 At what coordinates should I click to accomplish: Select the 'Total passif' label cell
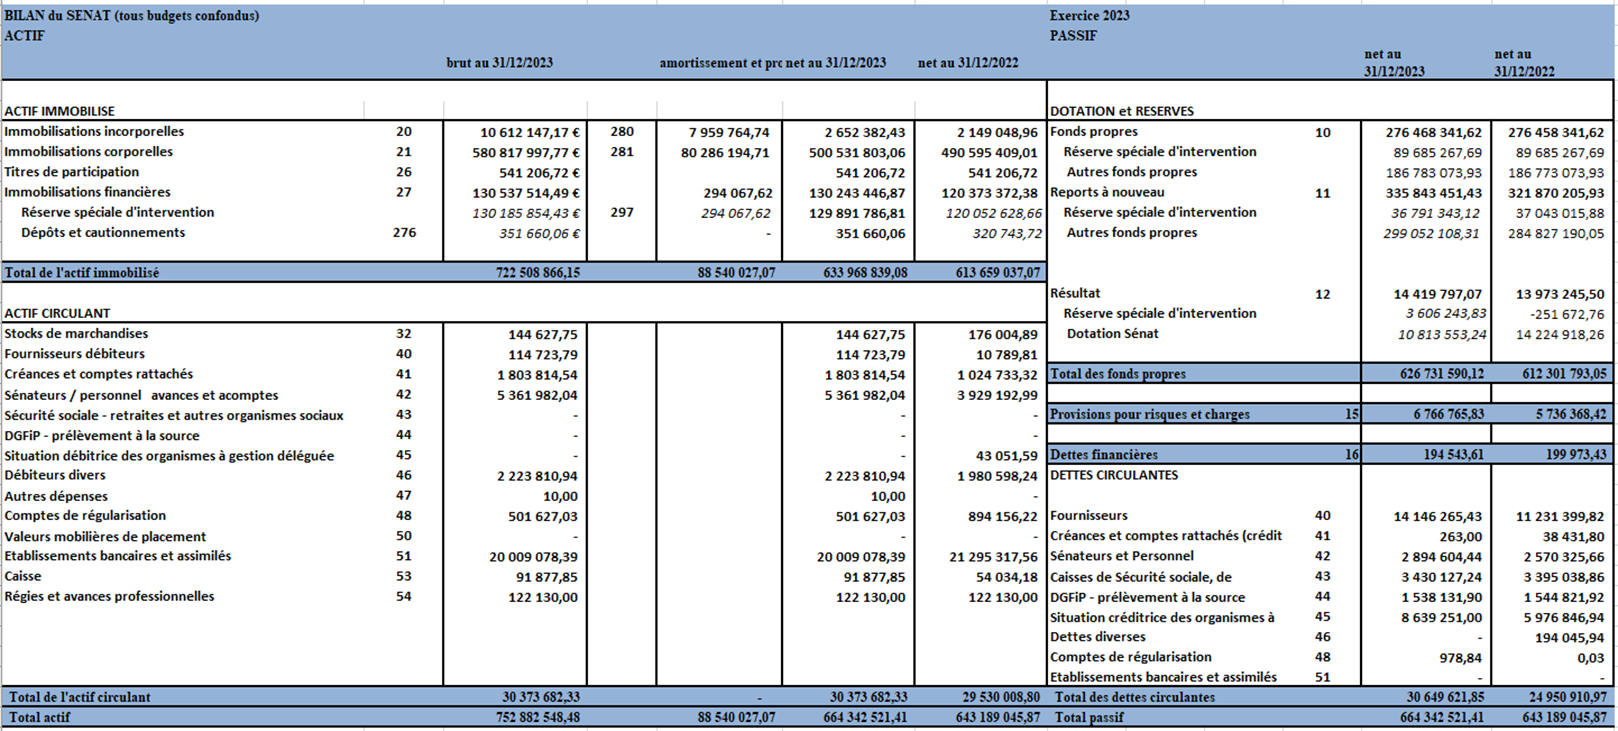click(x=1089, y=717)
